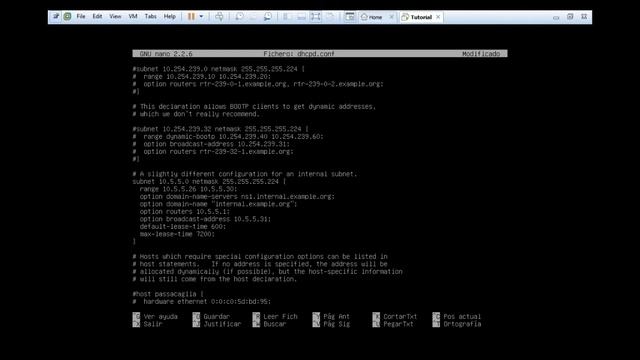This screenshot has width=640, height=360.
Task: Click the 'Buscar' nano shortcut
Action: 269,324
